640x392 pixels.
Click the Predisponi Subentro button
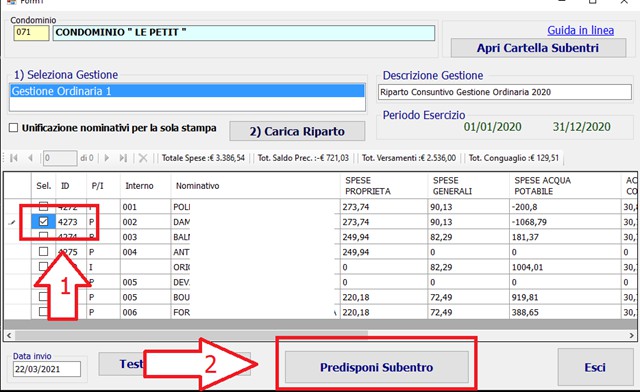click(376, 367)
